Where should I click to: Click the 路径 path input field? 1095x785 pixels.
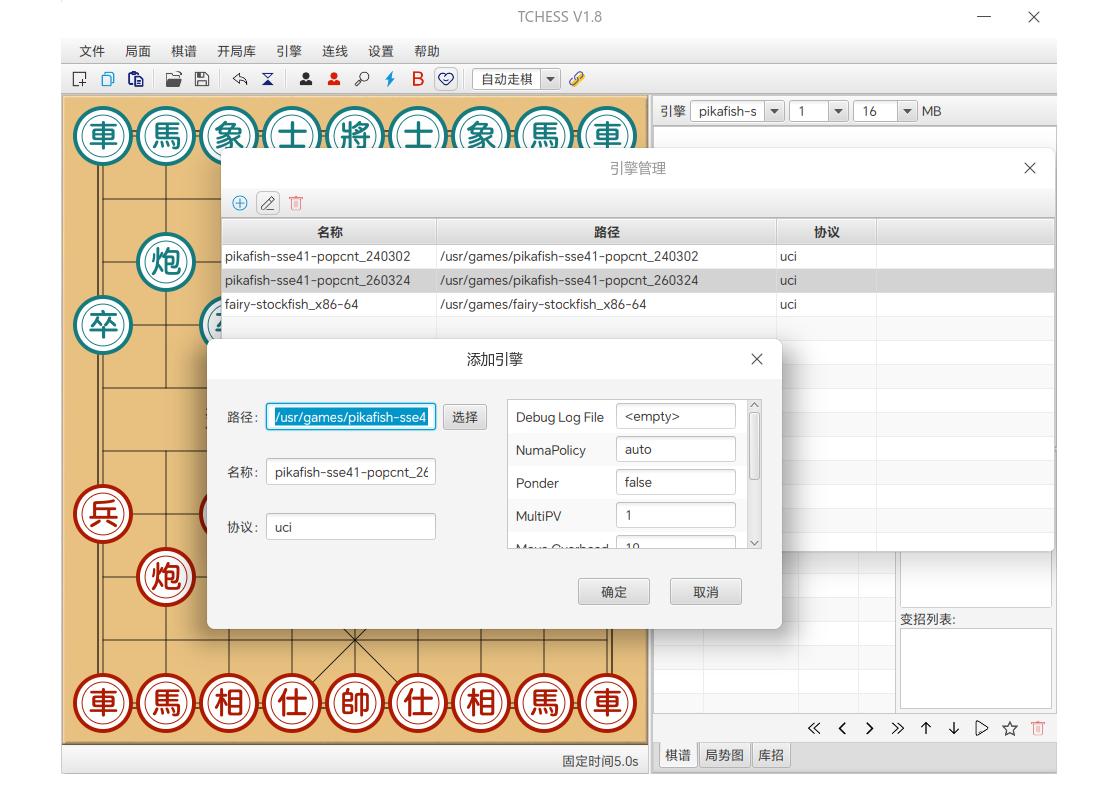[x=351, y=417]
